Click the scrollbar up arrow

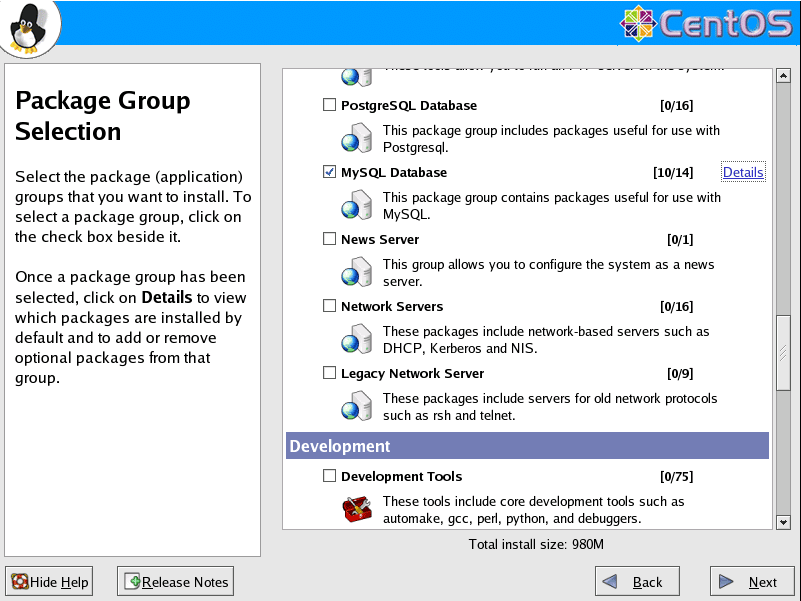(783, 77)
